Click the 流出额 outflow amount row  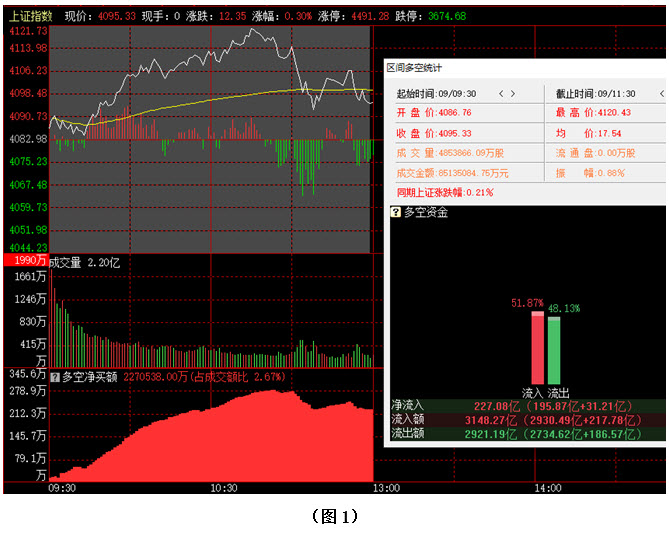pyautogui.click(x=527, y=434)
